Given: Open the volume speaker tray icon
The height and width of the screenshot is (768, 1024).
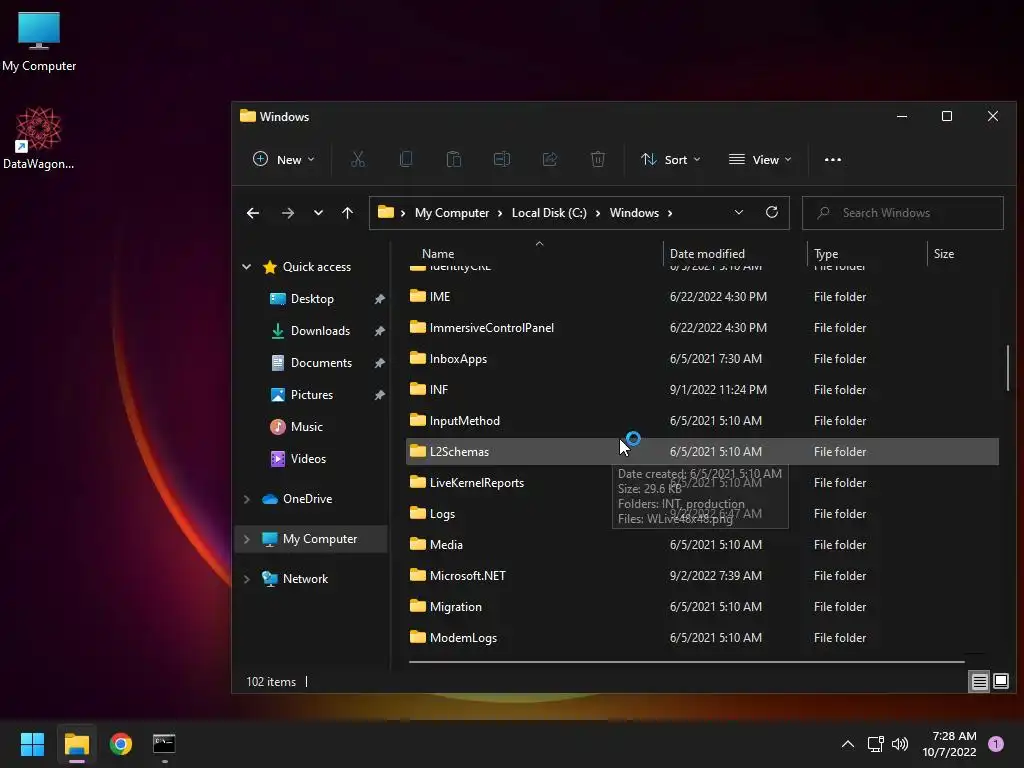Looking at the screenshot, I should click(x=900, y=744).
